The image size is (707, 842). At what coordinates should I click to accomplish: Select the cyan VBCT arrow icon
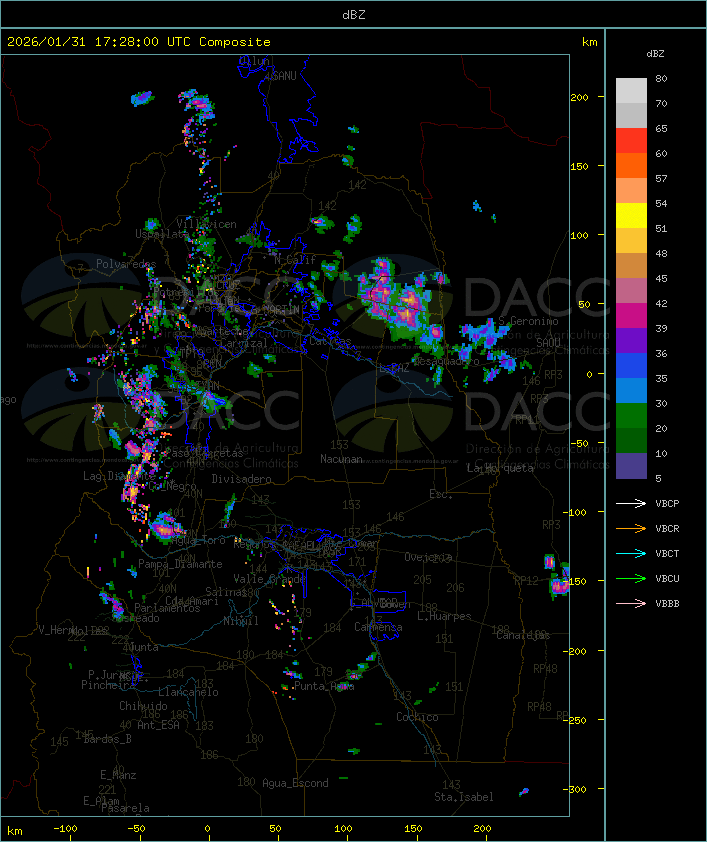pos(632,553)
